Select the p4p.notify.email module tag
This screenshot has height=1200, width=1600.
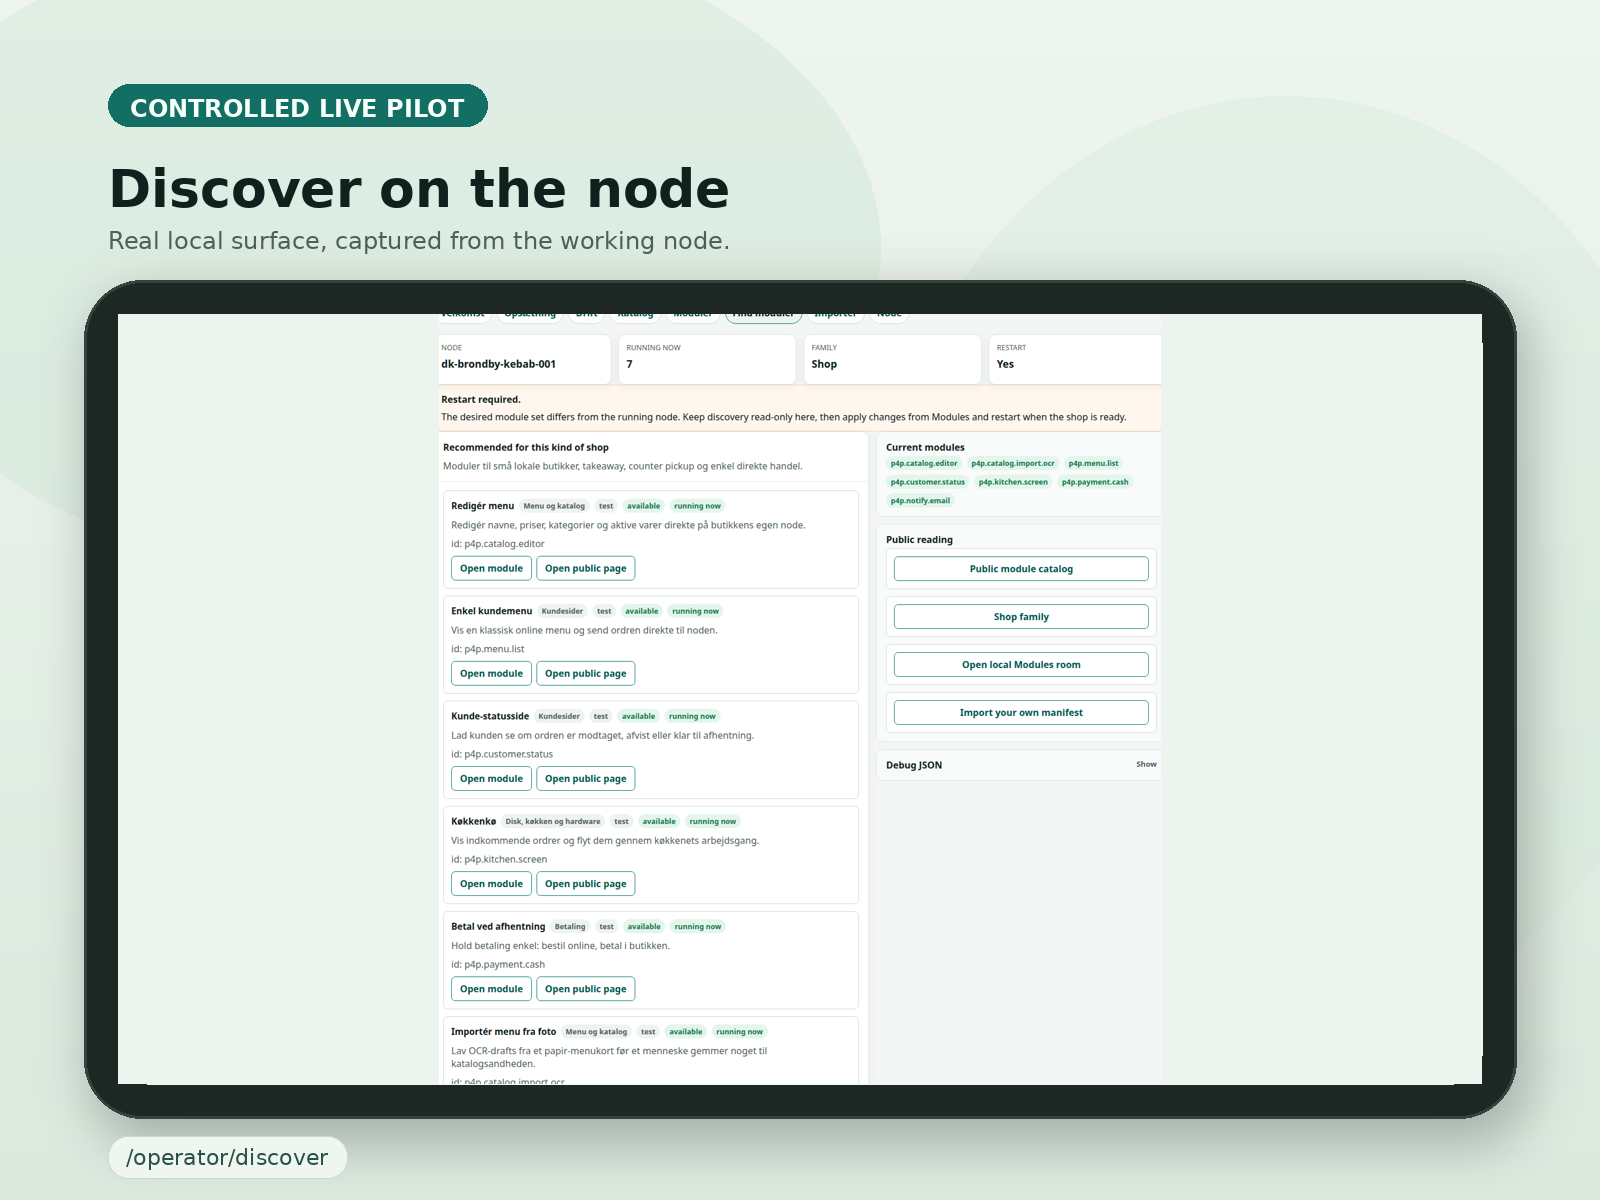point(920,501)
